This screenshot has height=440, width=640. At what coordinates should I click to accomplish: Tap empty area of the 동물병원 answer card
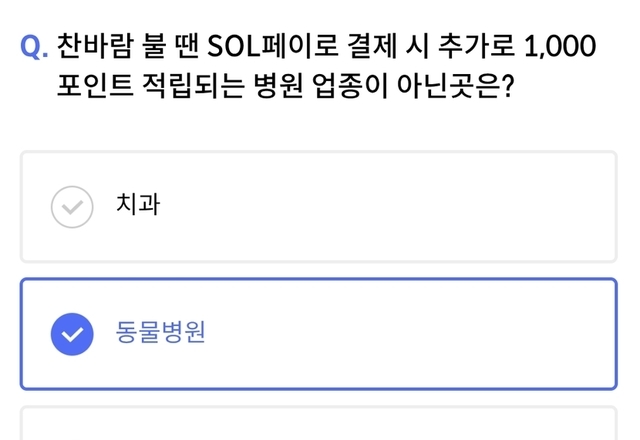[400, 334]
